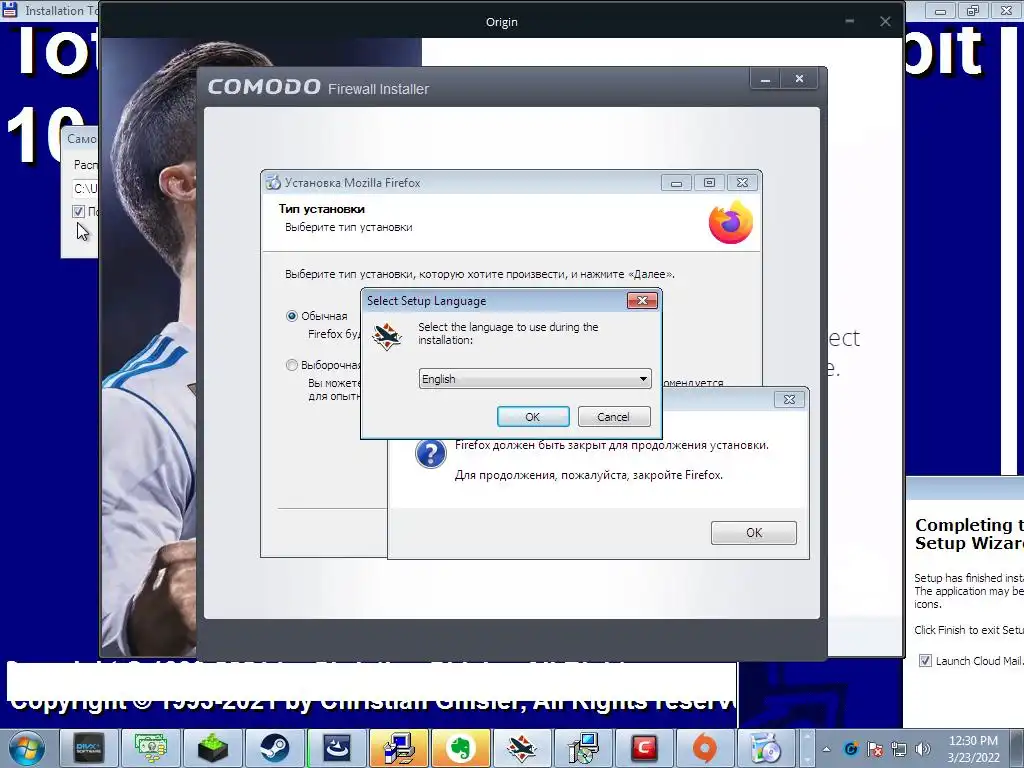Close the Origin window
The height and width of the screenshot is (768, 1024).
point(885,22)
